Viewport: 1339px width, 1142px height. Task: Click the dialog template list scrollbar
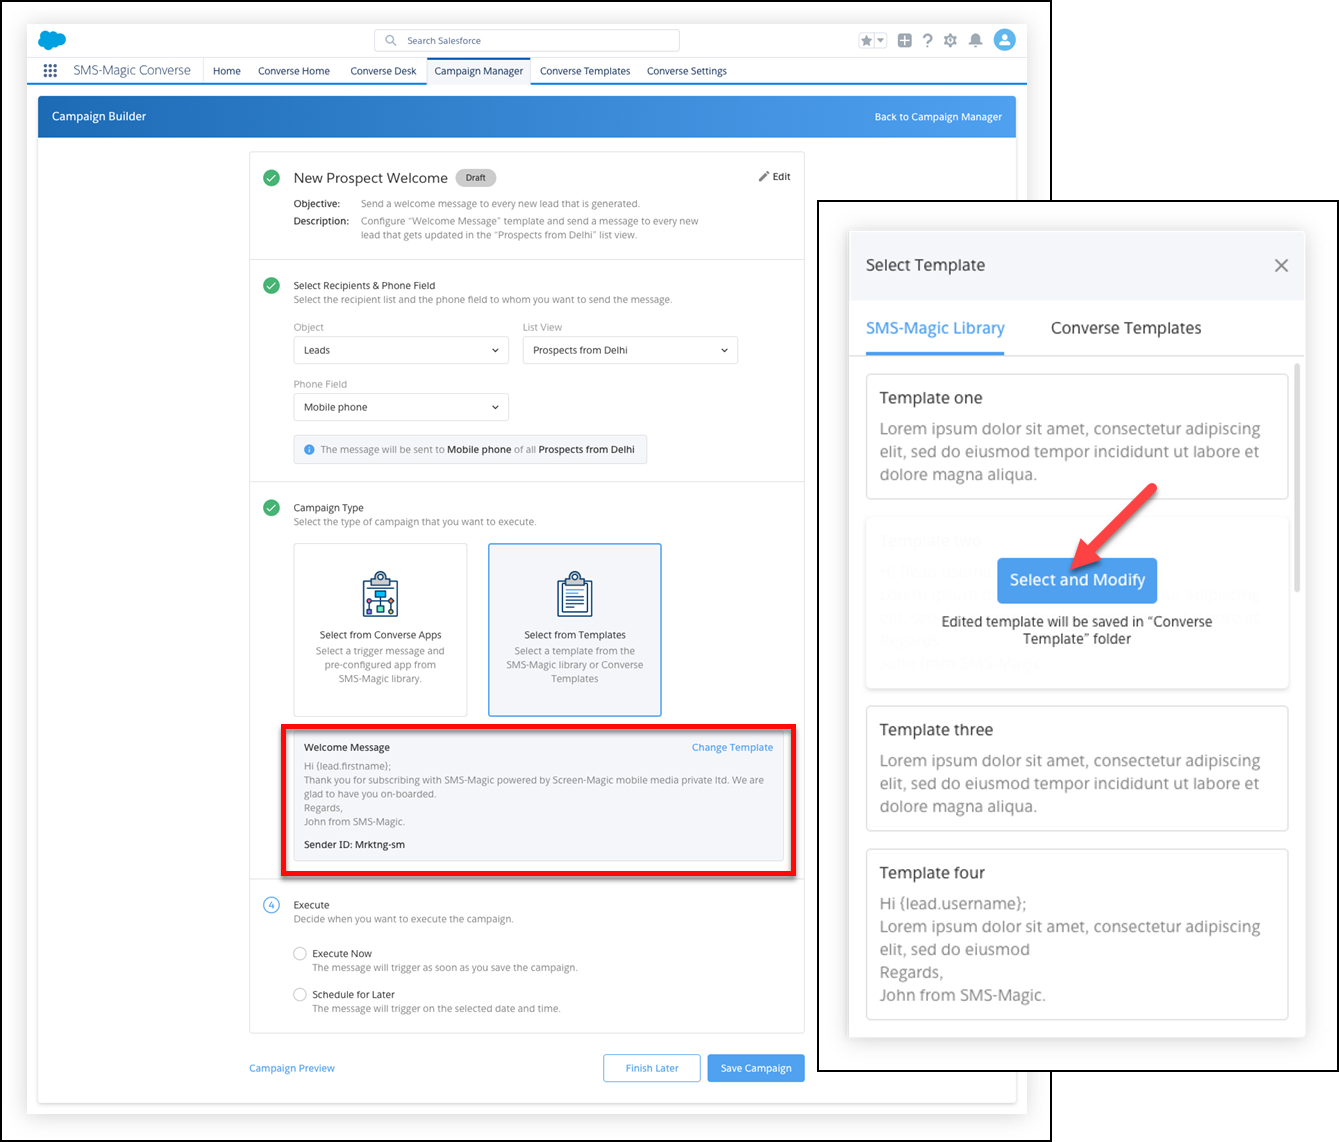(x=1298, y=478)
